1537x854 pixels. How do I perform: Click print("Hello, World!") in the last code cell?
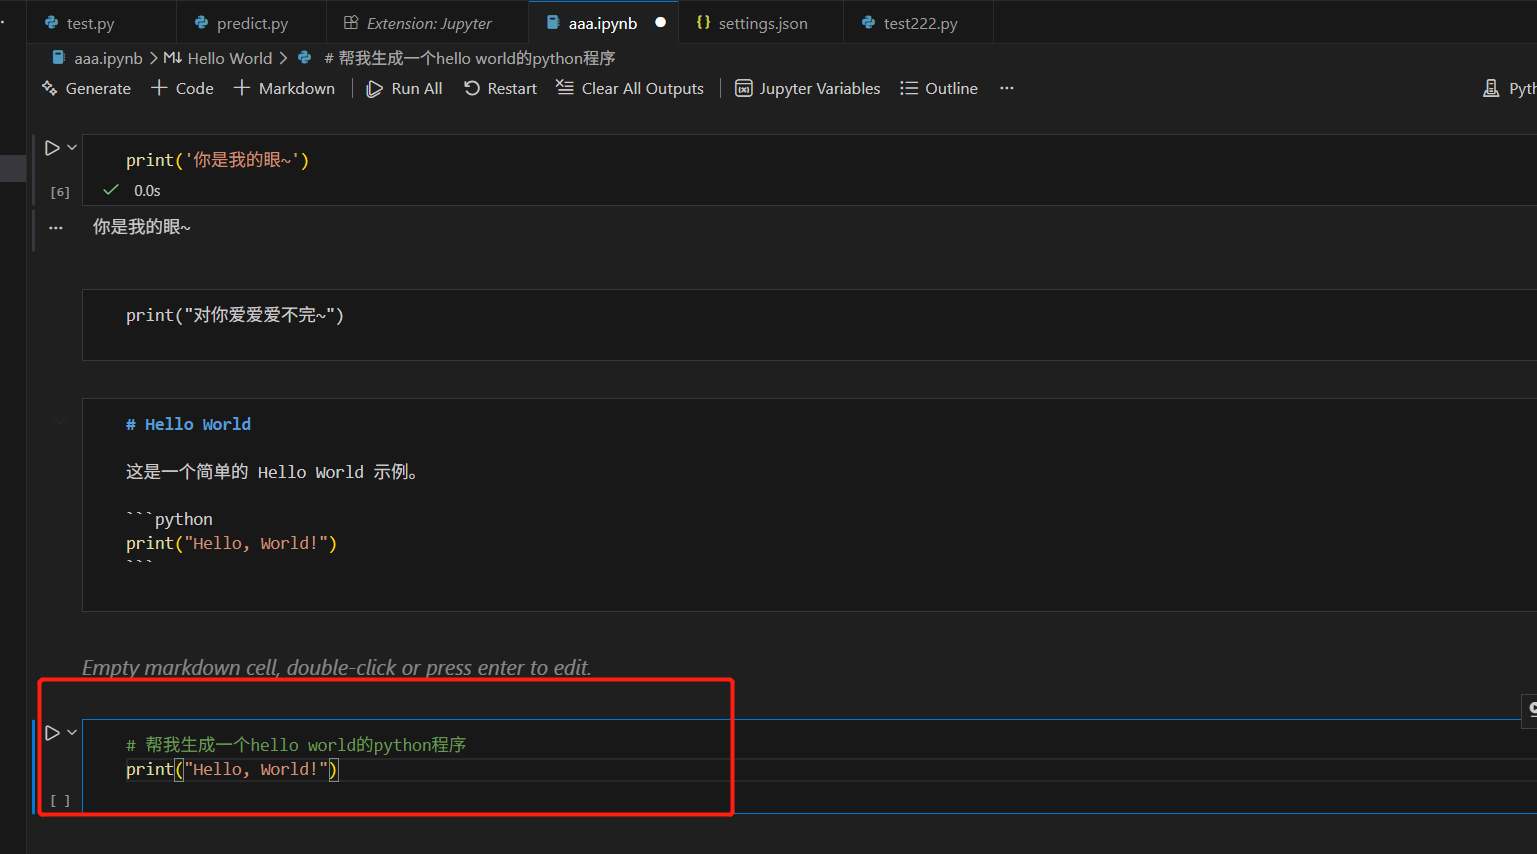pyautogui.click(x=232, y=769)
